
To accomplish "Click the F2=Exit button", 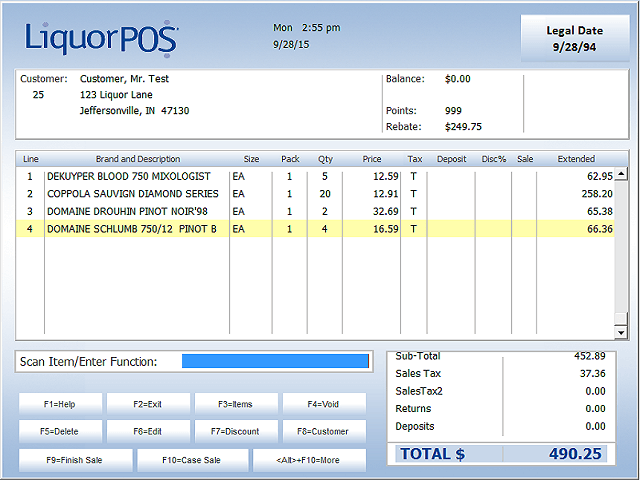I will 147,404.
